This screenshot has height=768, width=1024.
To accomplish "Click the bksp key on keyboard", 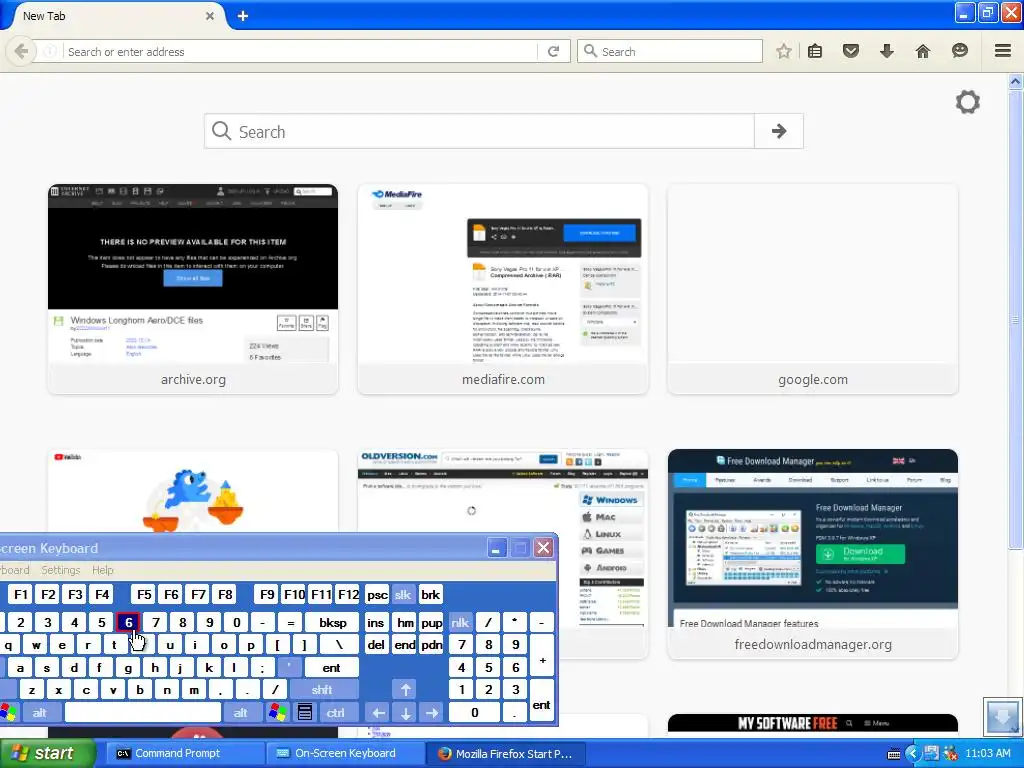I will [x=332, y=622].
